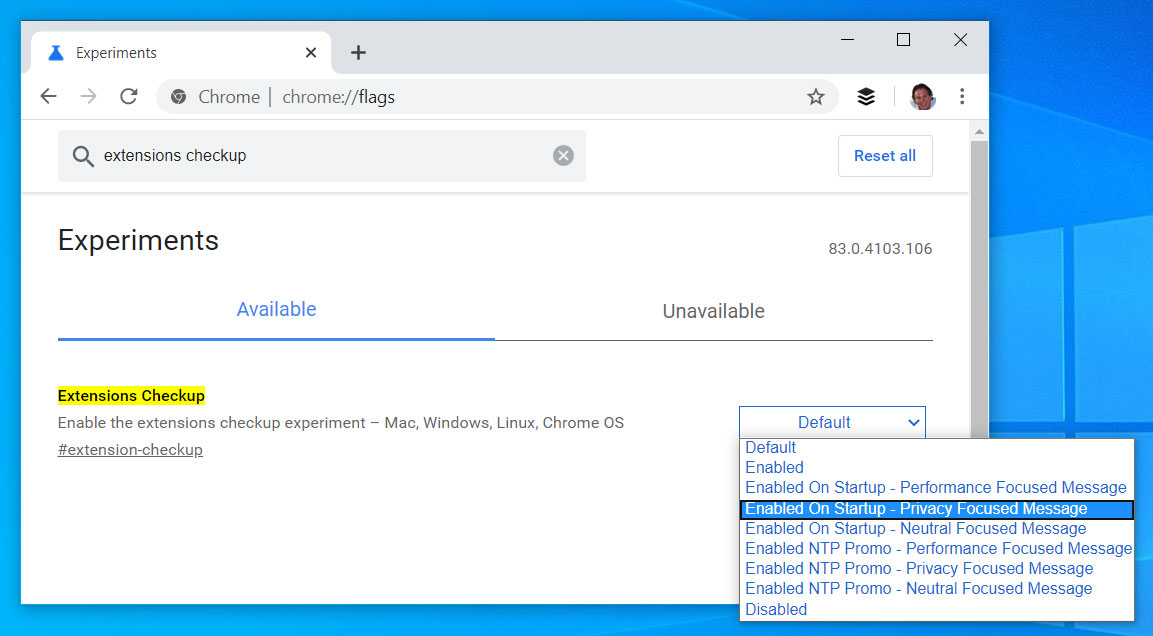Click the Experiments flask tab icon
This screenshot has width=1153, height=636.
(x=56, y=53)
